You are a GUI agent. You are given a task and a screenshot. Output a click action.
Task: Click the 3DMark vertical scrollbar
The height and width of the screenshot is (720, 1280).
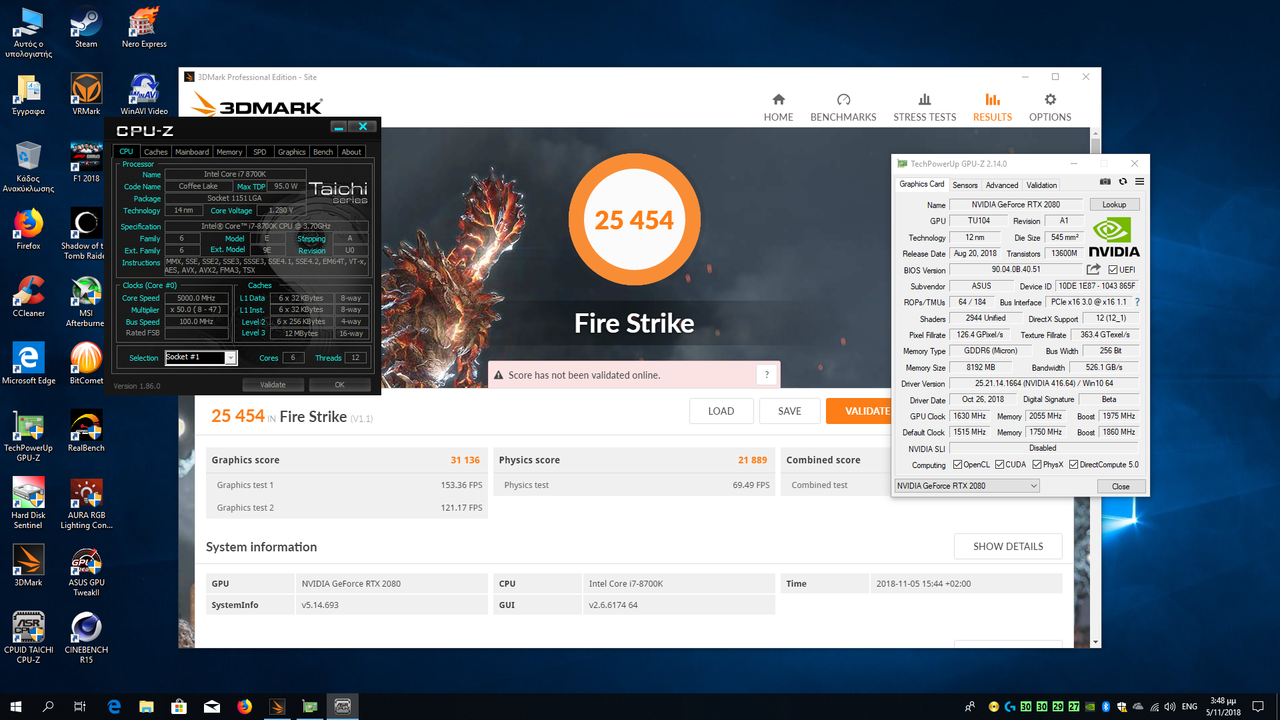1096,400
